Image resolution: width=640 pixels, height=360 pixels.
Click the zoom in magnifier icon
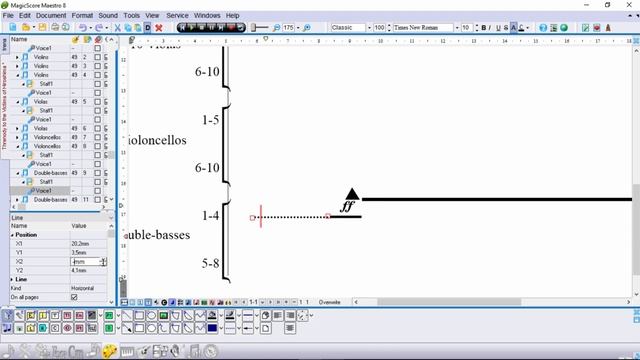[x=307, y=27]
